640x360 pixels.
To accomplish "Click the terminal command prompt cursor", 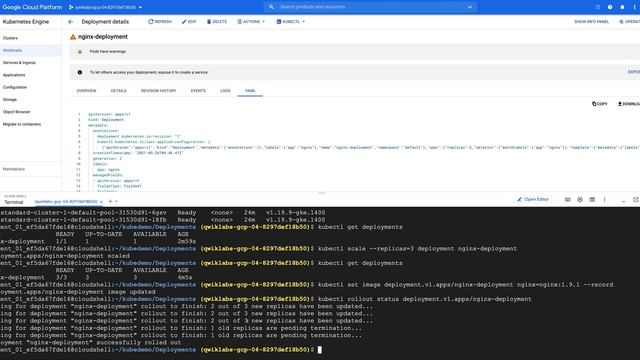I will (320, 350).
